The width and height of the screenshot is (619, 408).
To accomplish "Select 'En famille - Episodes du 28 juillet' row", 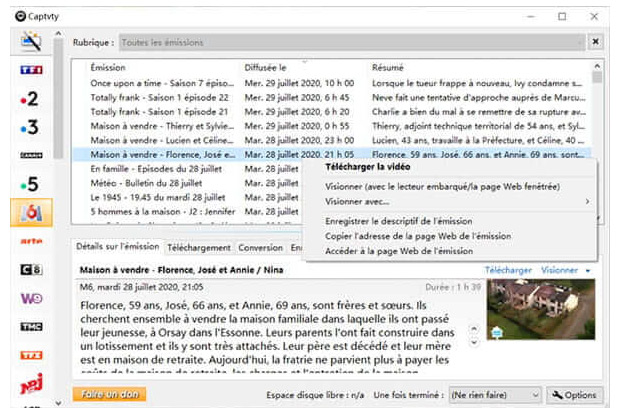I will coord(188,169).
